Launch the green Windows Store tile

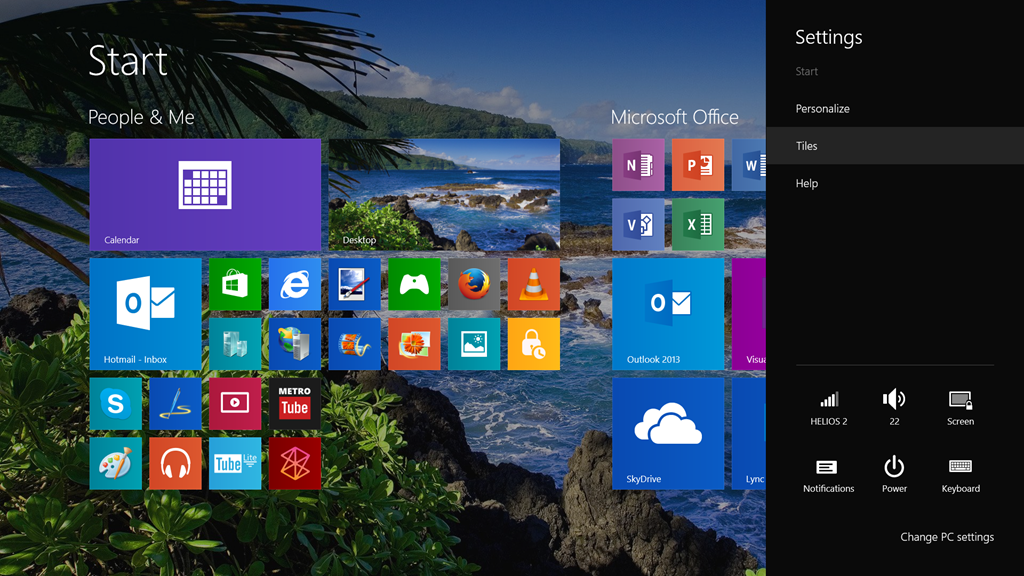coord(235,284)
